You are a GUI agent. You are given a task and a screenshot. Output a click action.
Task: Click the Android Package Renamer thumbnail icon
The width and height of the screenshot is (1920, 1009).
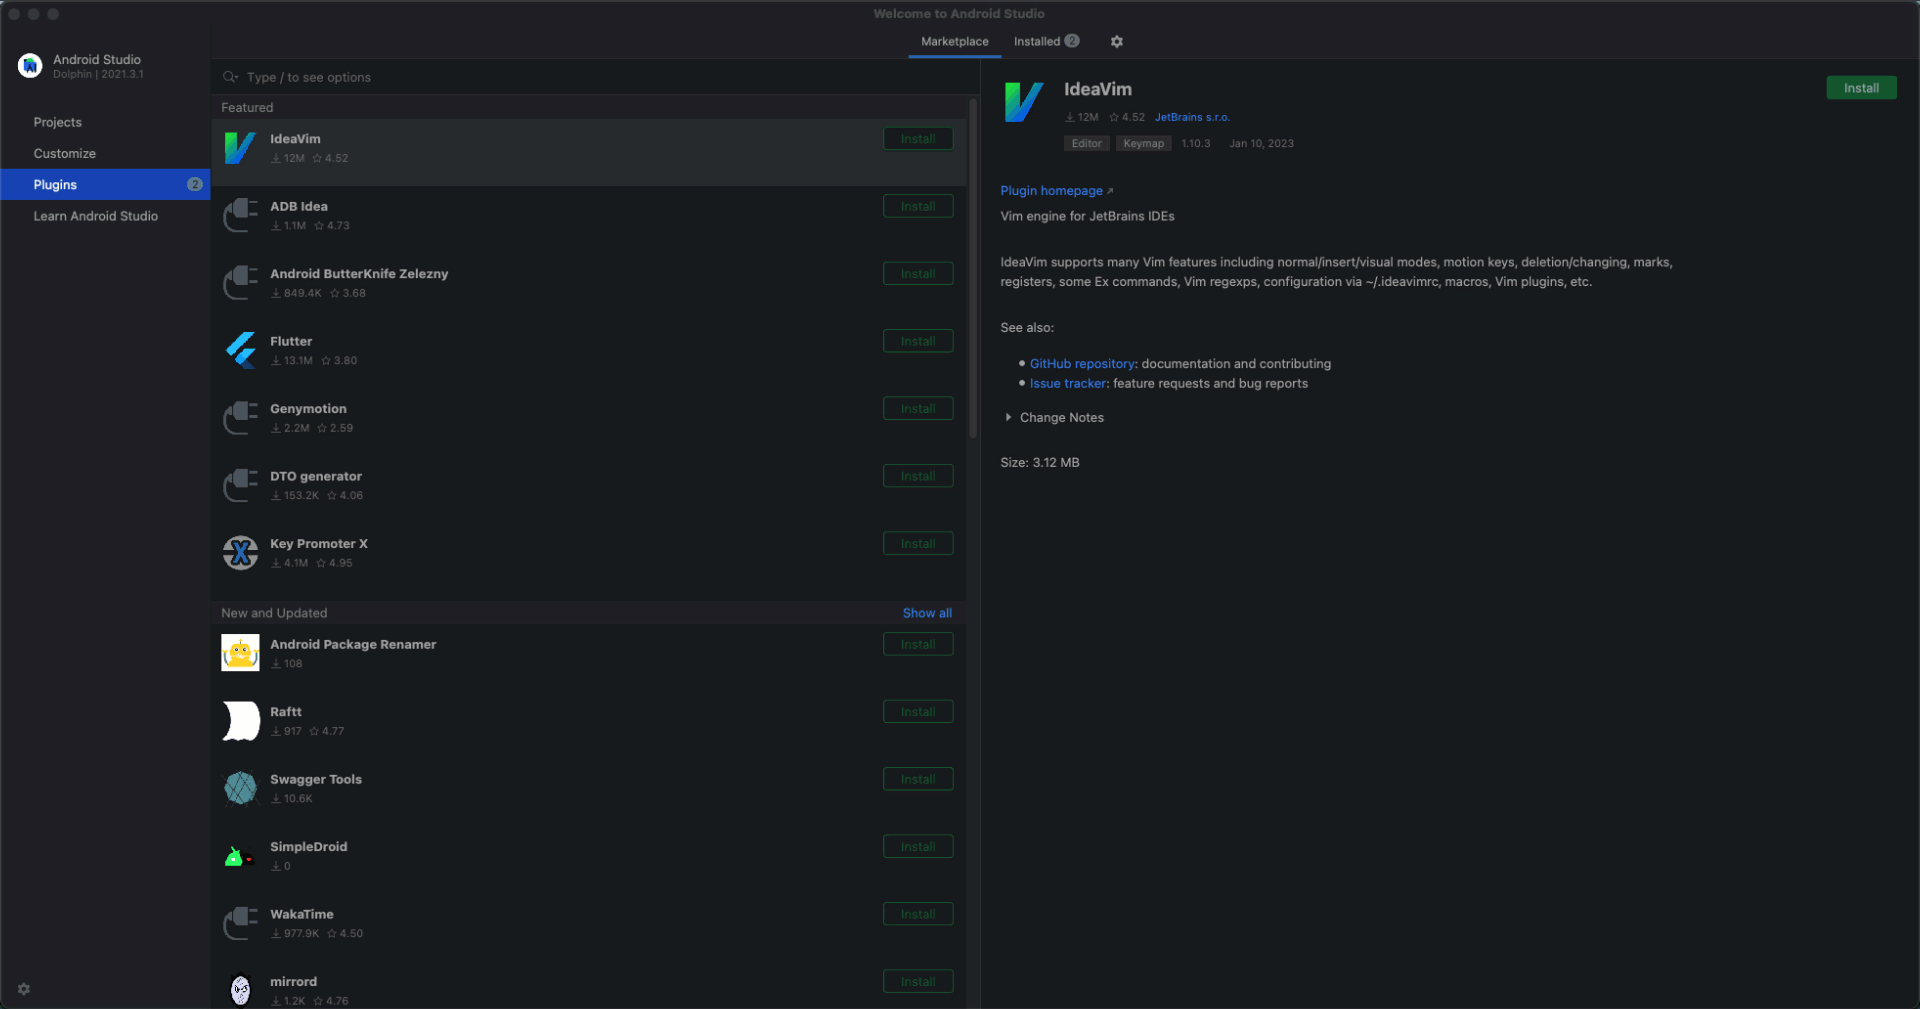point(240,652)
